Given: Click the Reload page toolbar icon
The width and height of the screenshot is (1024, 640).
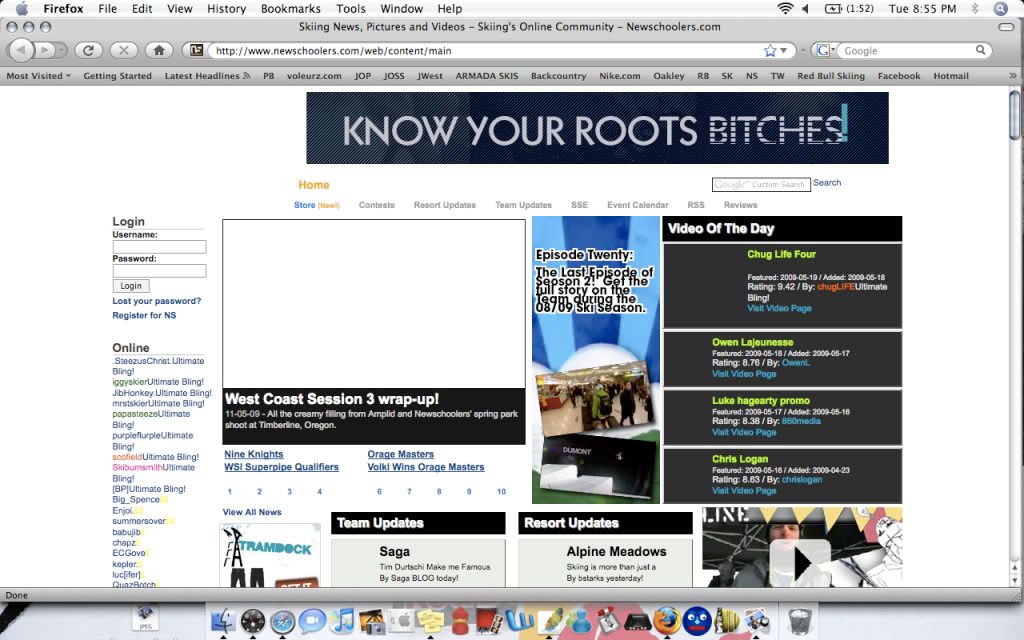Looking at the screenshot, I should (x=88, y=49).
